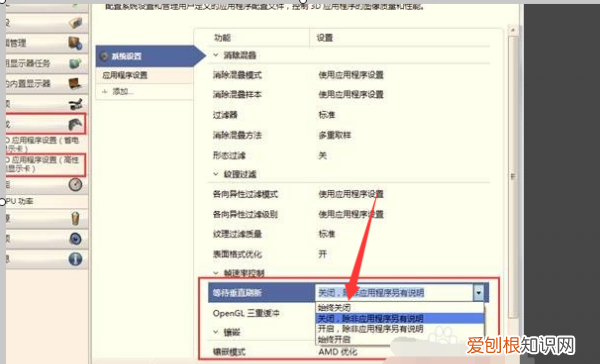Click the 各向异性过滤模式 setting value

coord(351,194)
